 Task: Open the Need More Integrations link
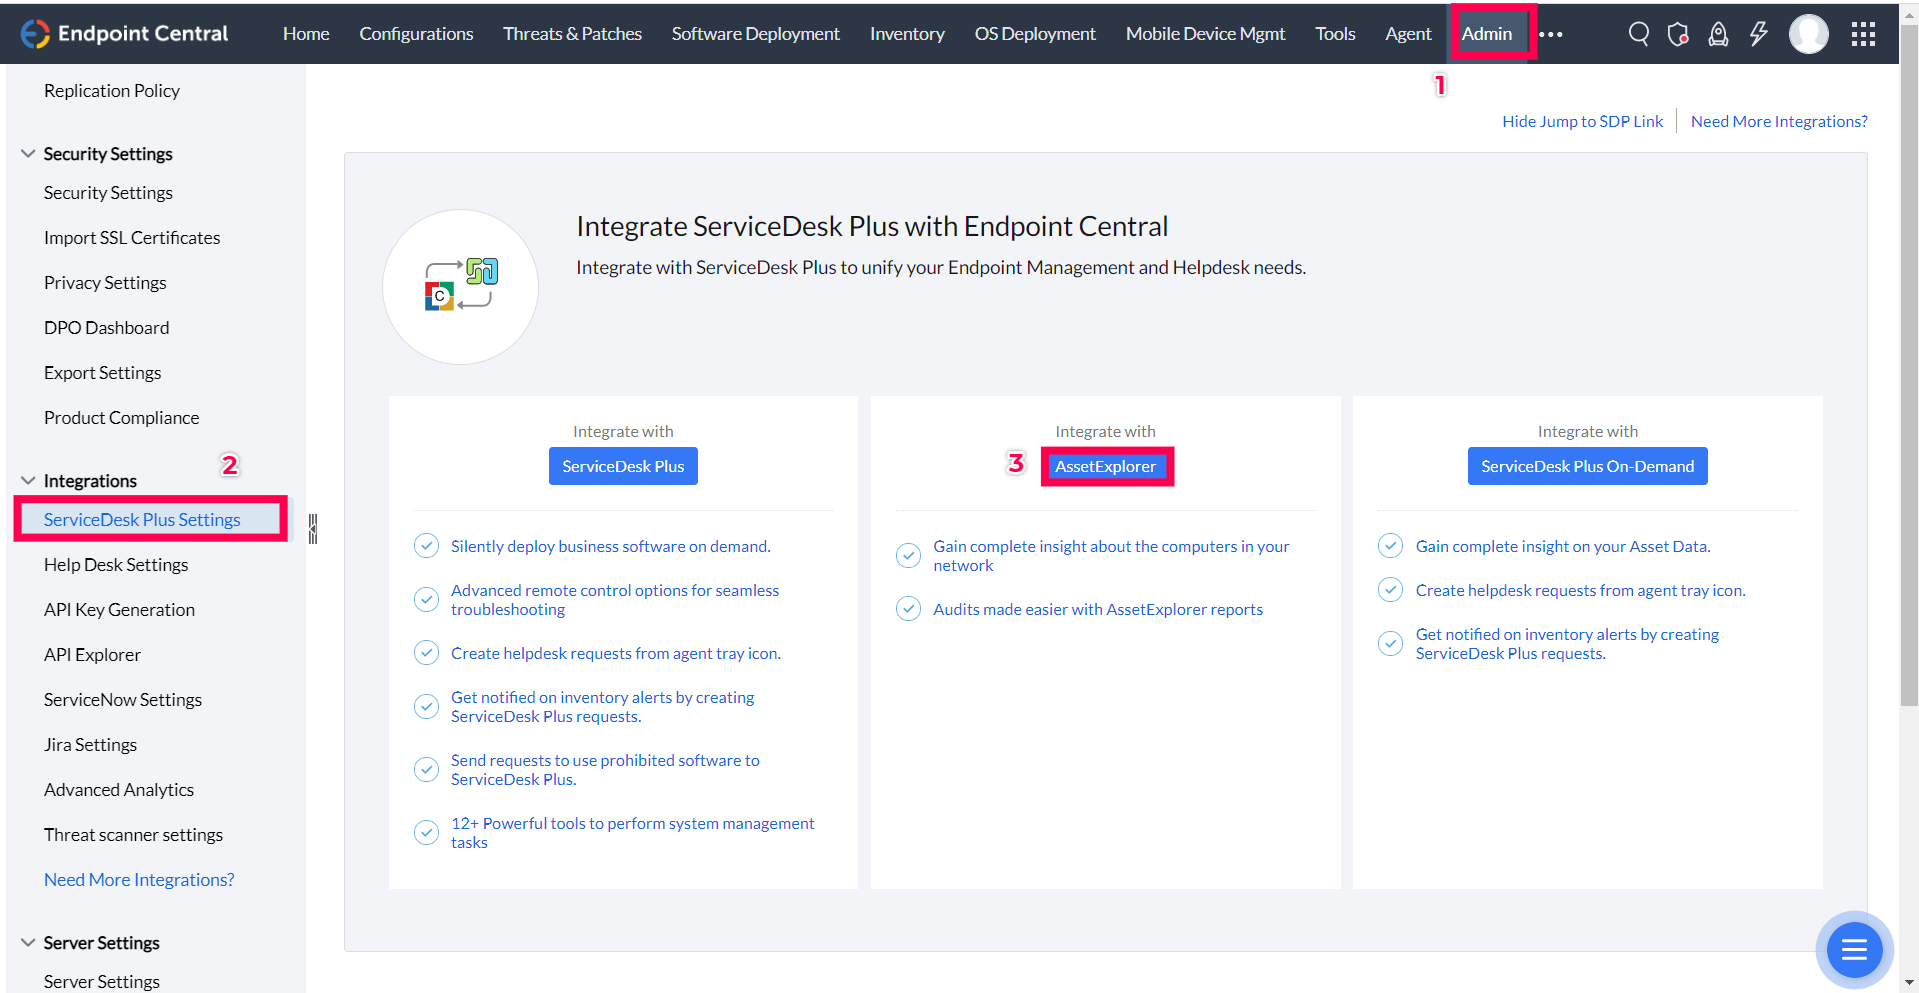(x=1779, y=120)
